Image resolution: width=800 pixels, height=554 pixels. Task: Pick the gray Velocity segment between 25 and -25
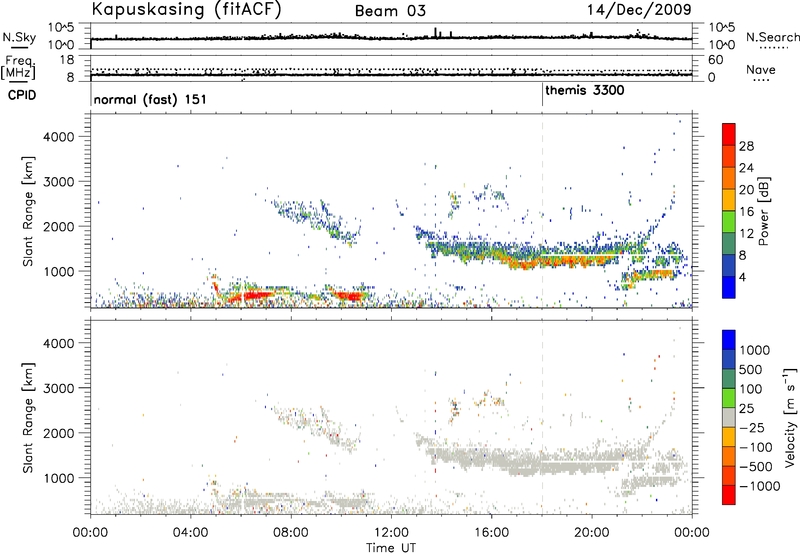pyautogui.click(x=729, y=418)
